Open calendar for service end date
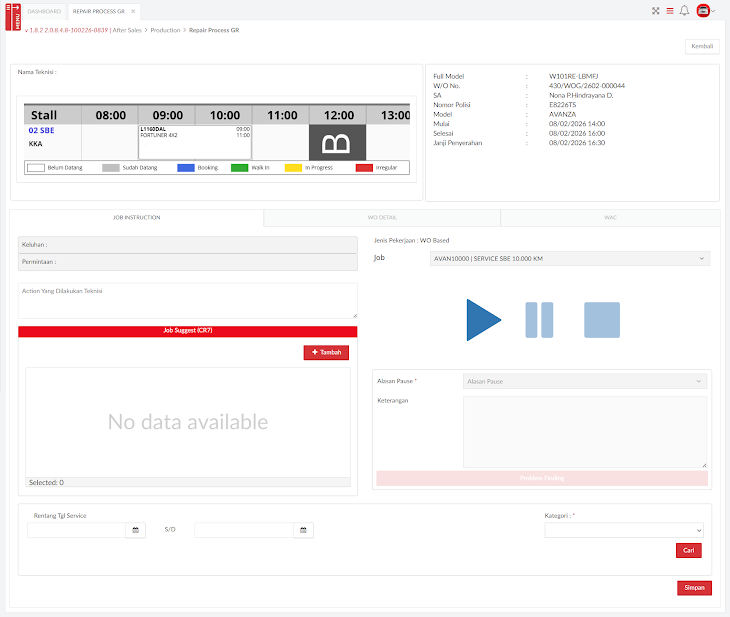 pyautogui.click(x=303, y=530)
